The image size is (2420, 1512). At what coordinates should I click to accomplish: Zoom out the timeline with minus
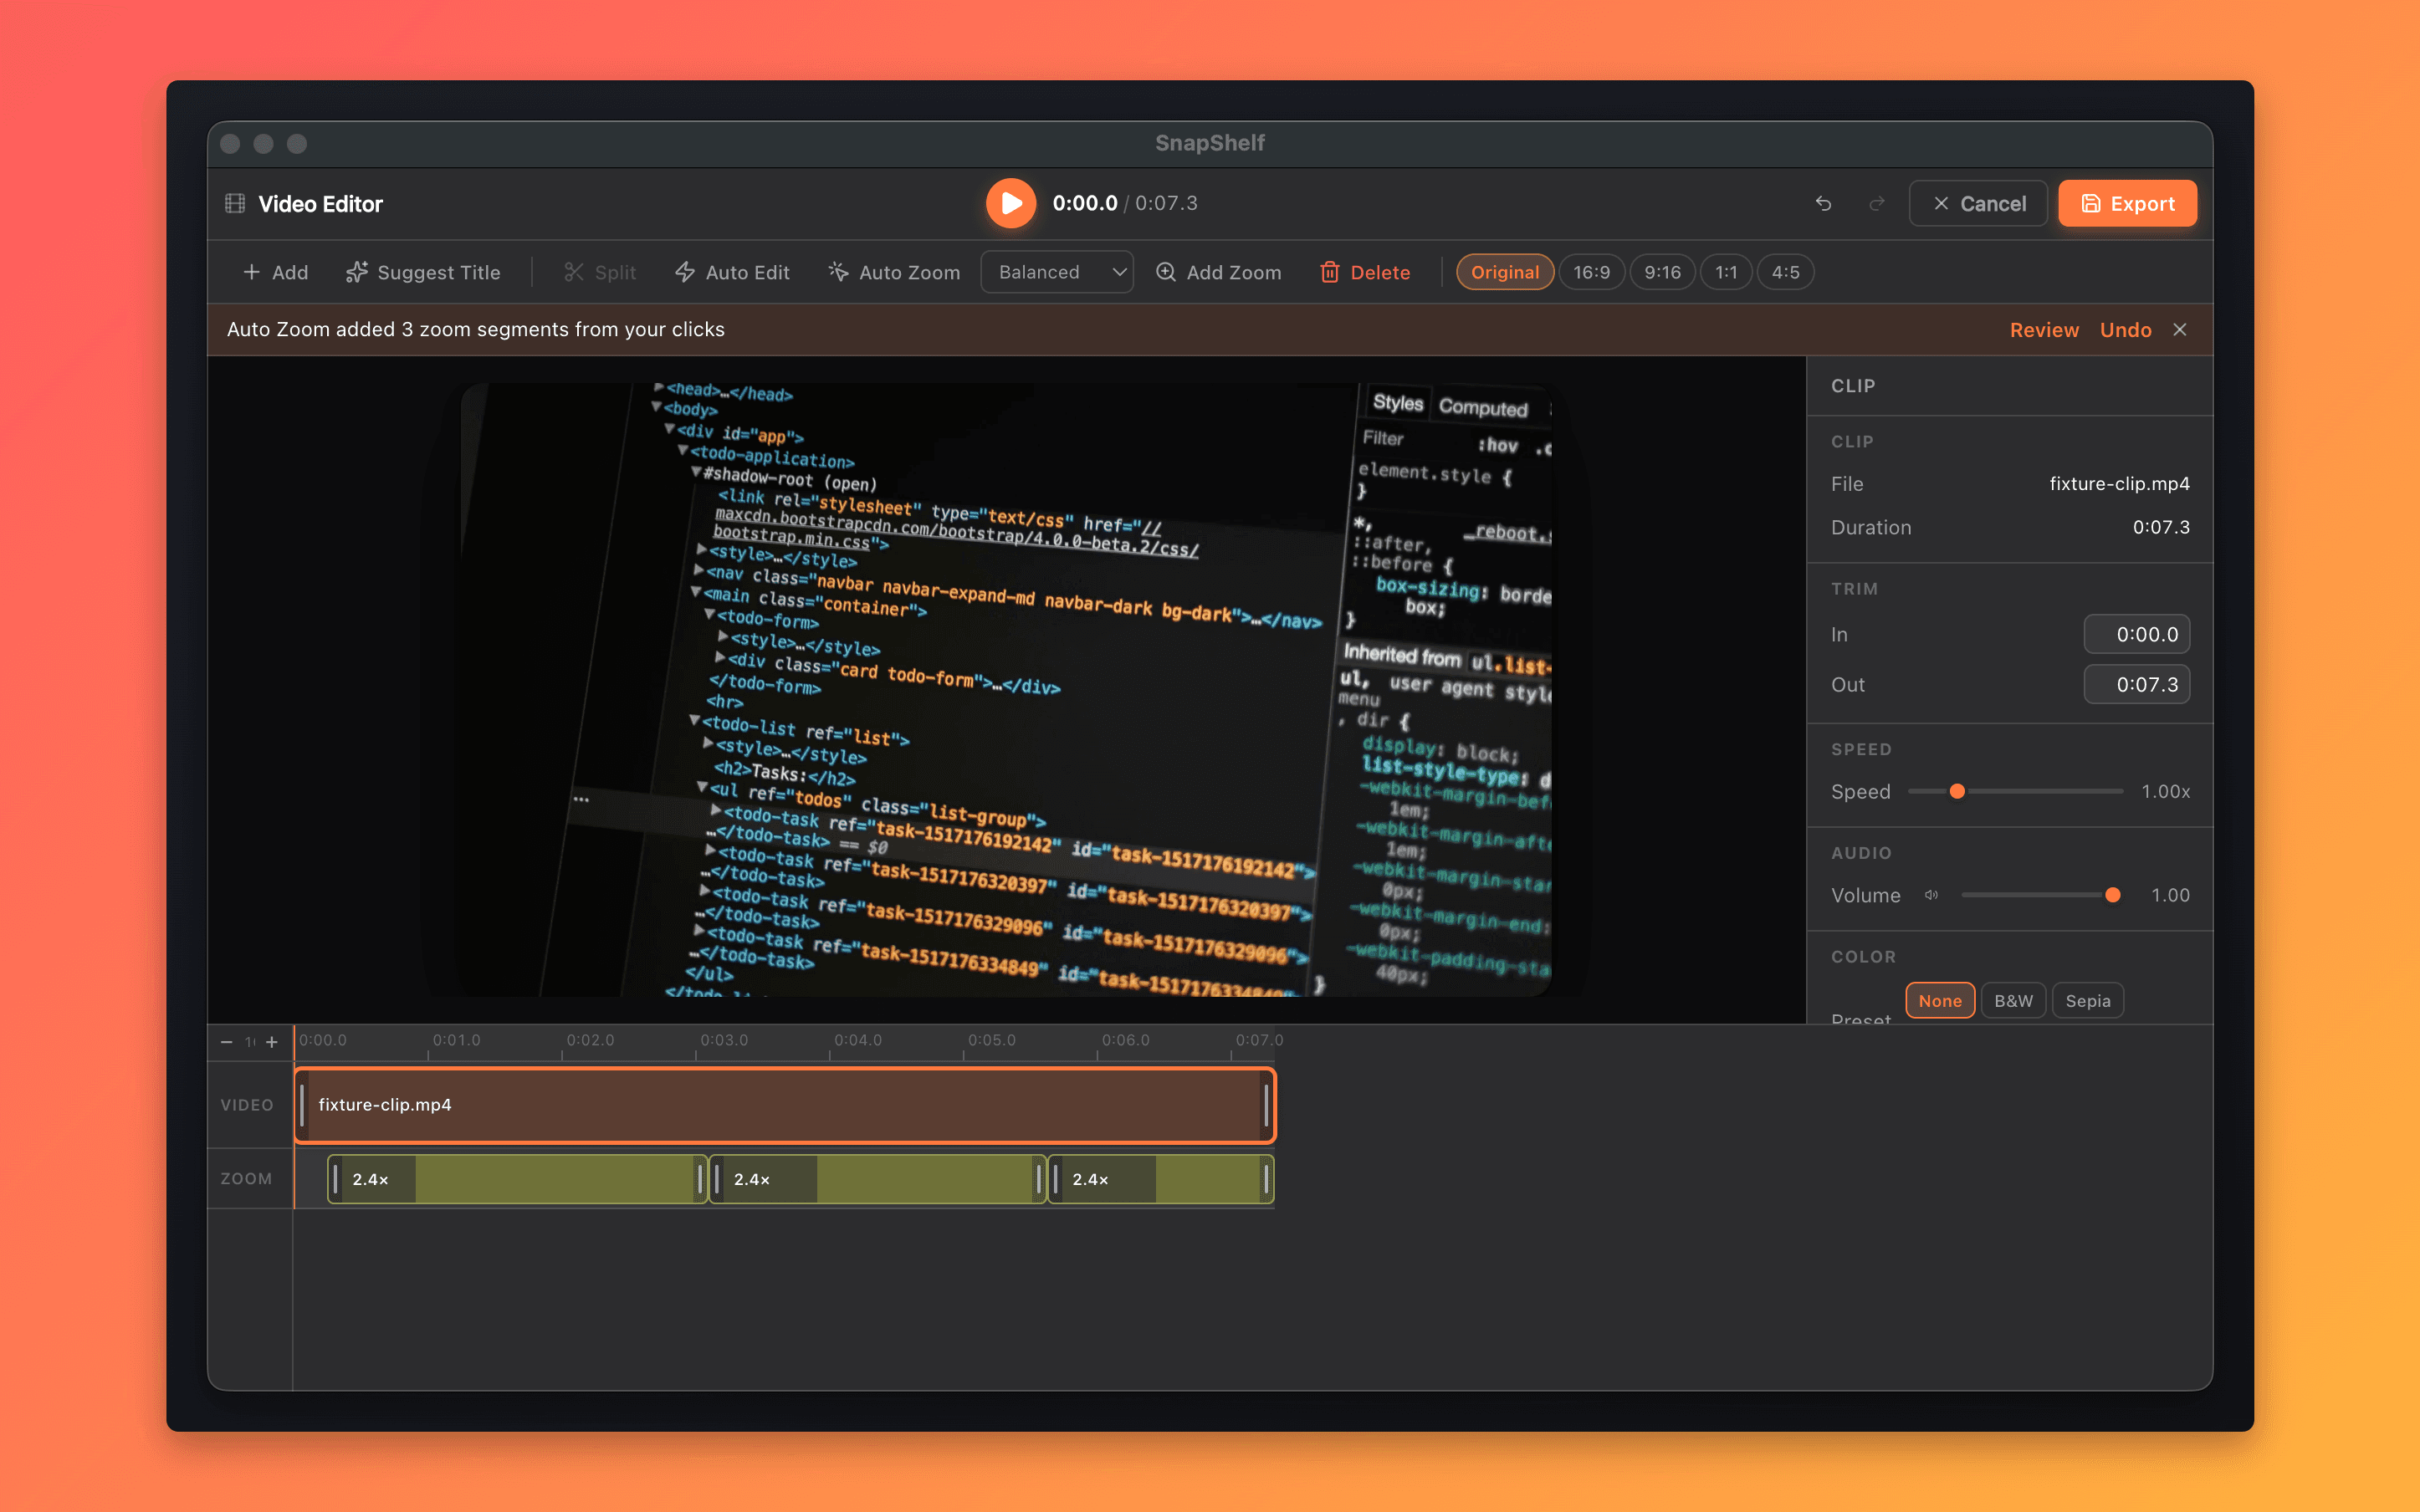click(x=227, y=1042)
